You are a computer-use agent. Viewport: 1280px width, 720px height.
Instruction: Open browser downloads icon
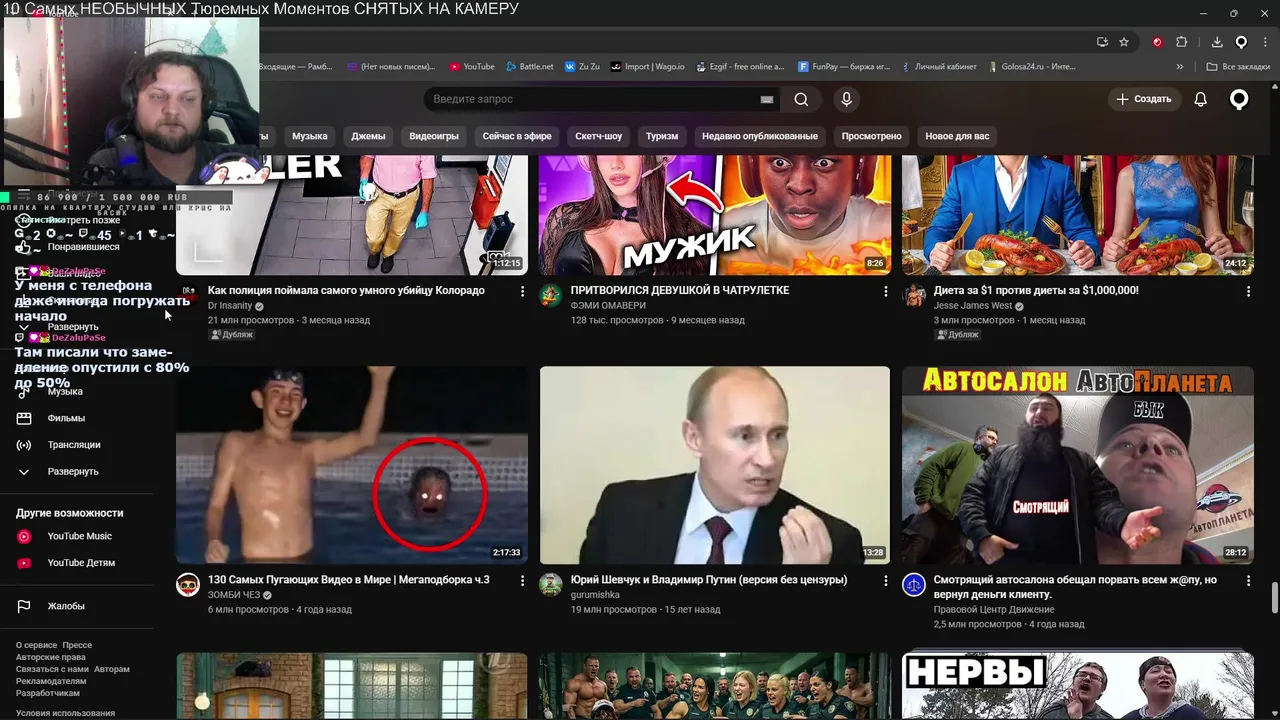[1217, 42]
